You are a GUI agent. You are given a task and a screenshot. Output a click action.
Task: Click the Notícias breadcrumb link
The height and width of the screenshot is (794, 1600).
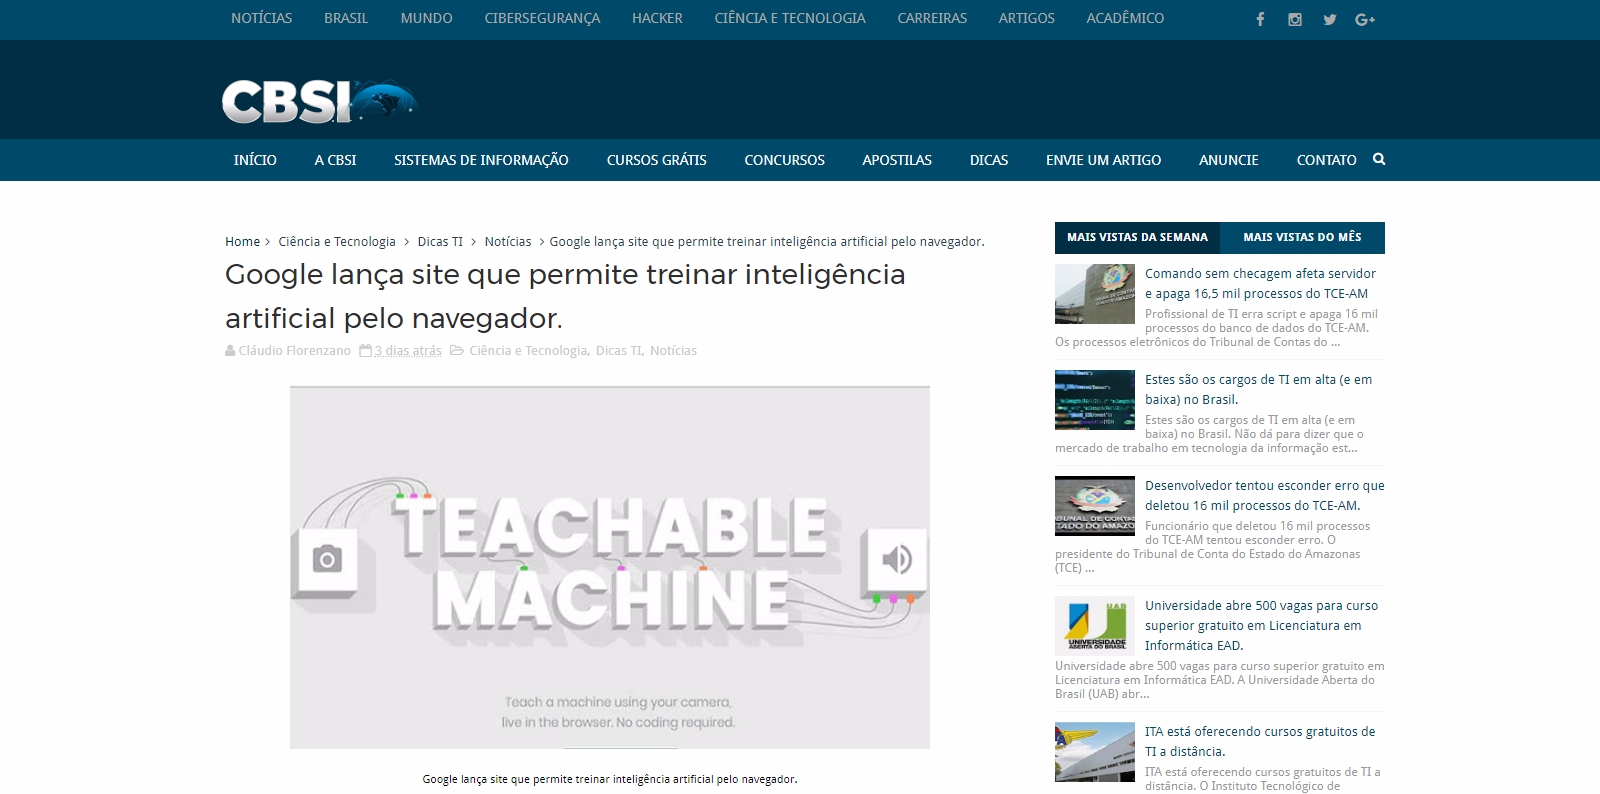click(508, 241)
